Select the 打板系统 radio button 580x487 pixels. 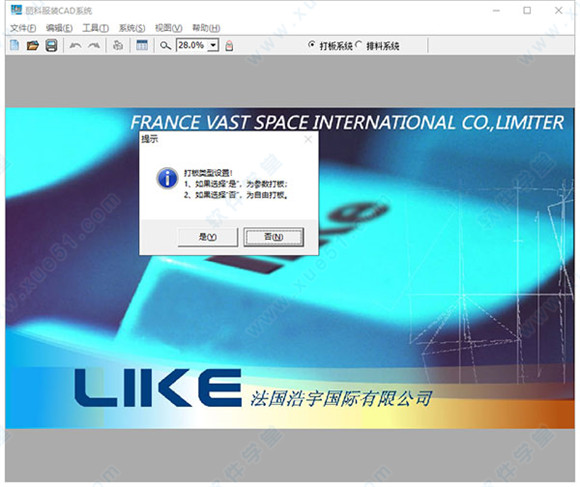click(311, 45)
